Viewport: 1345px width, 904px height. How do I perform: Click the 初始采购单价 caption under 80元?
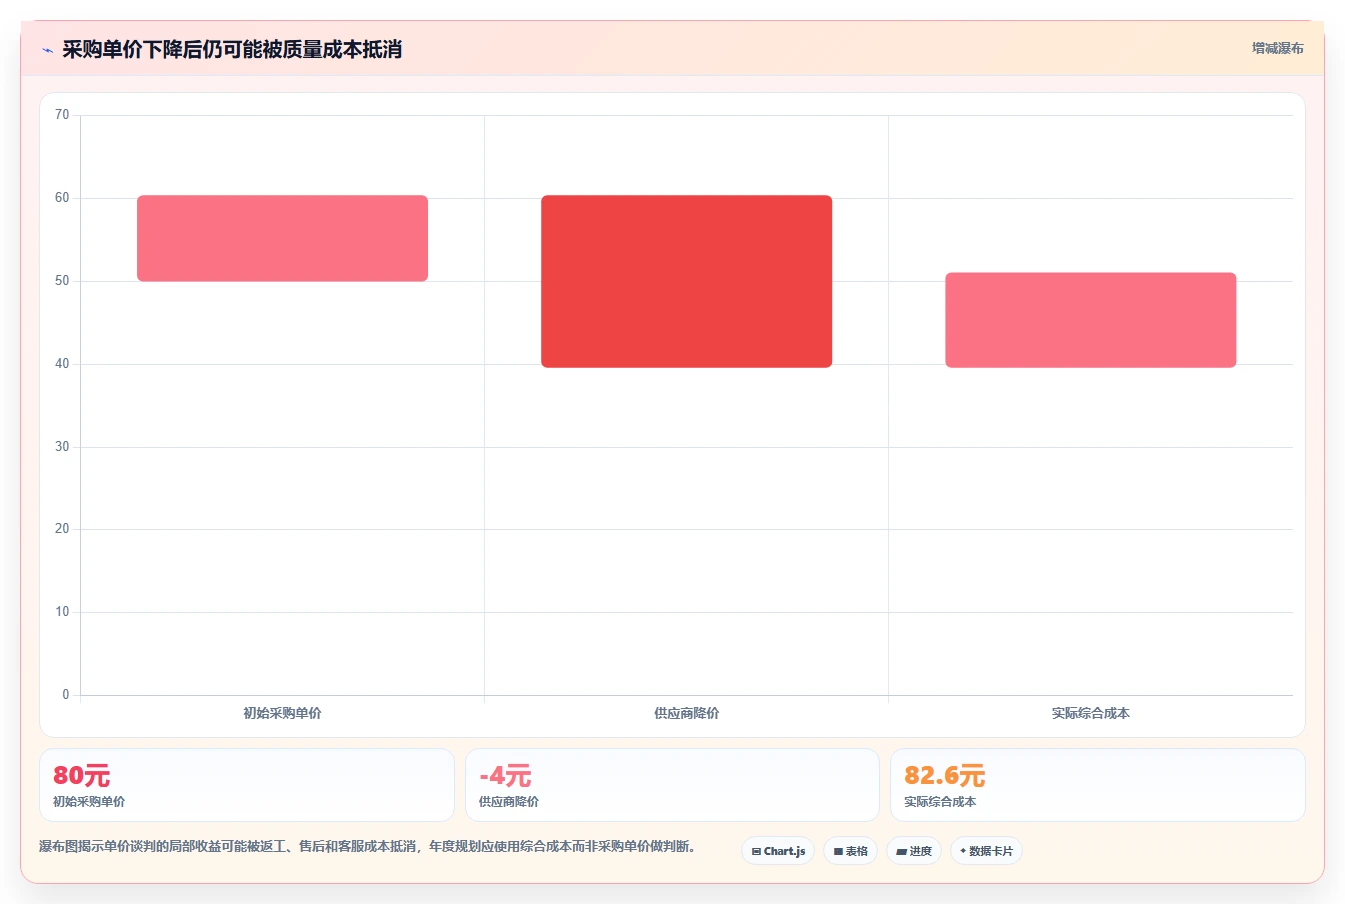pos(89,802)
